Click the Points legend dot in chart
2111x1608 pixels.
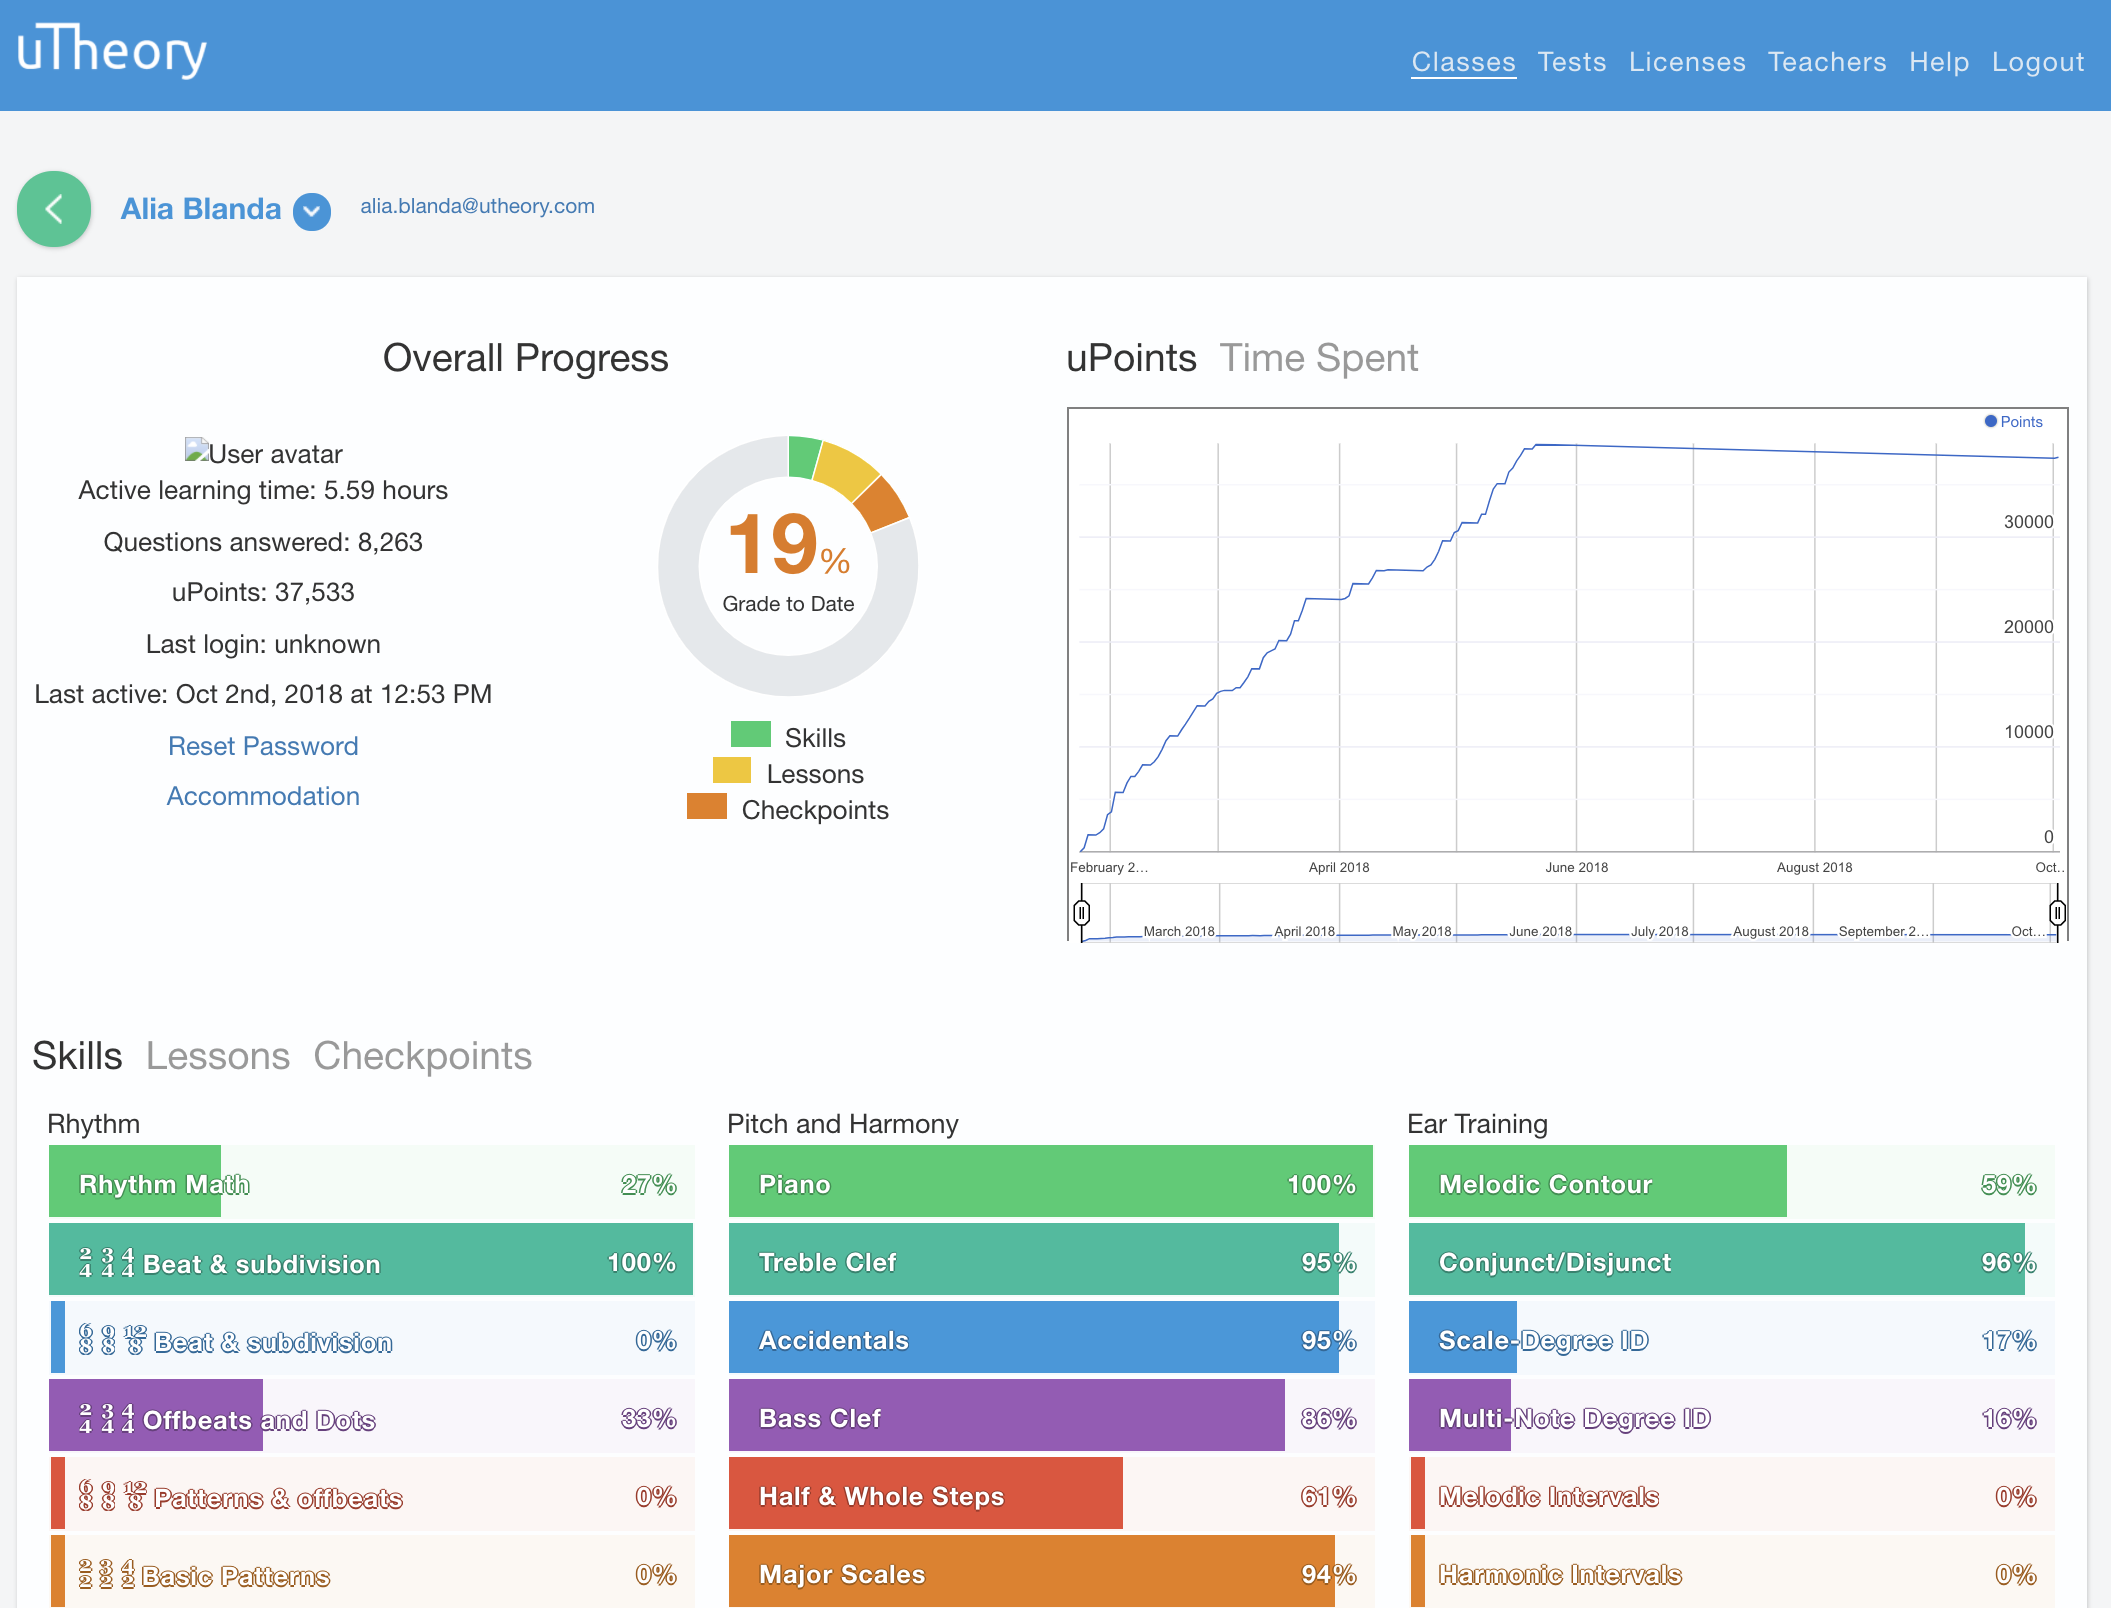point(1990,421)
